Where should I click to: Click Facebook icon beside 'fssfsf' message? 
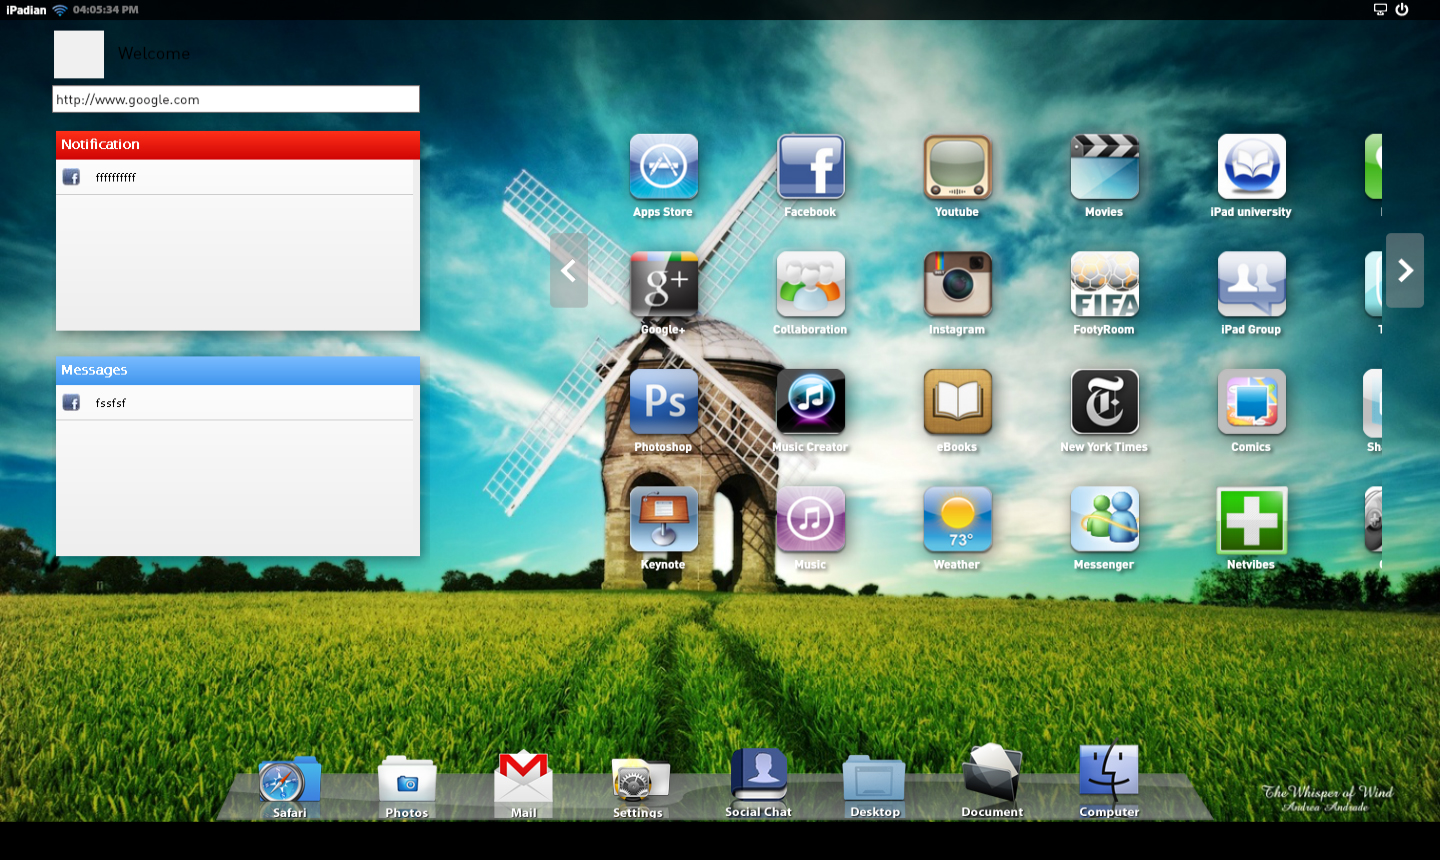coord(71,403)
